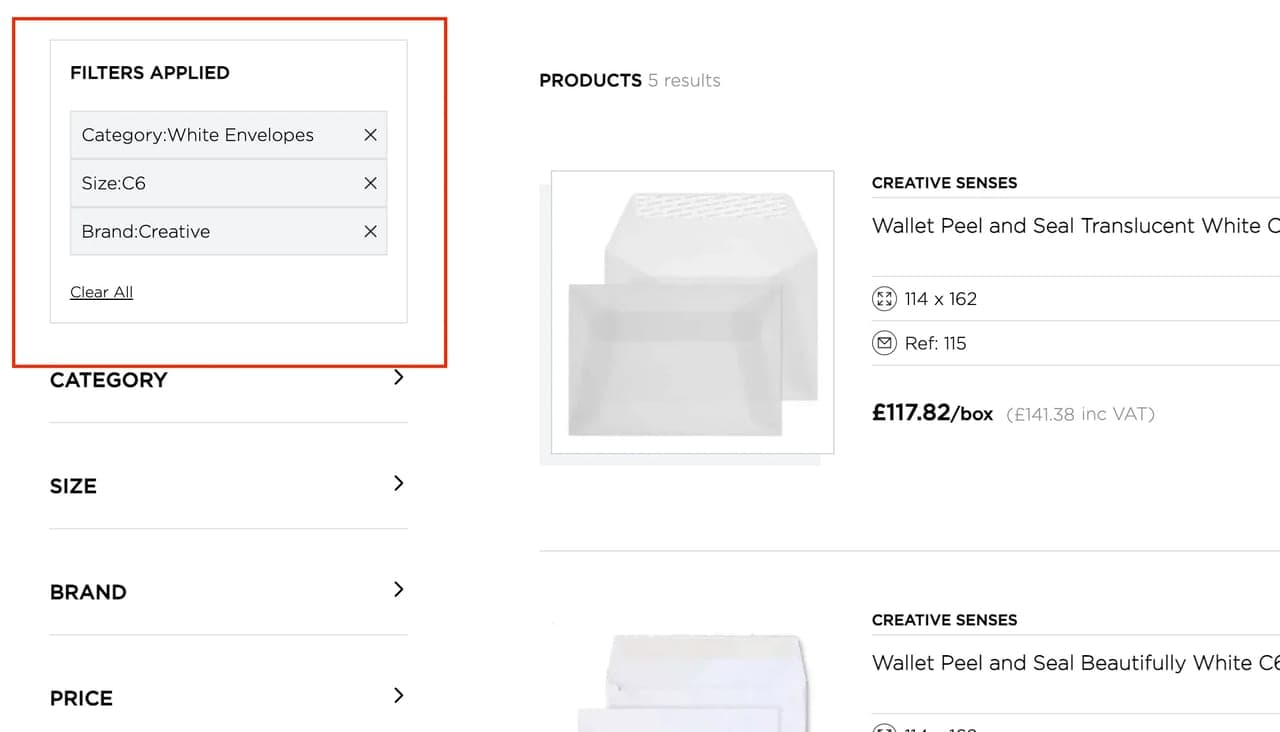Open Wallet Peel and Seal Translucent White title
The height and width of the screenshot is (732, 1280).
[1075, 226]
